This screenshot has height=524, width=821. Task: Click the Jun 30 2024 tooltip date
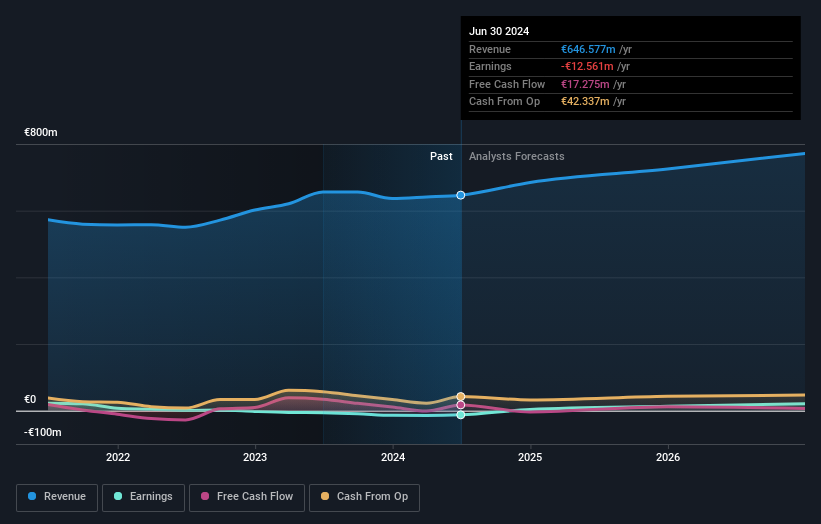click(x=499, y=31)
